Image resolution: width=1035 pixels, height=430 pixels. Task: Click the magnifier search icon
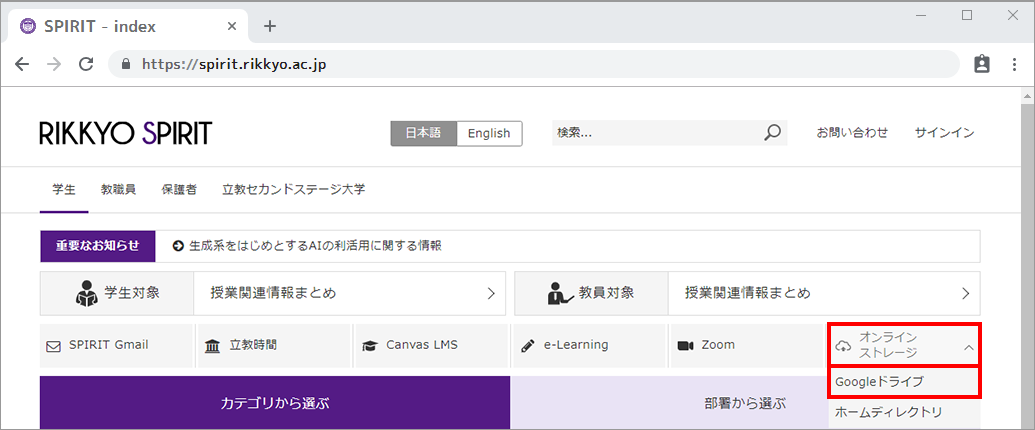[x=772, y=132]
